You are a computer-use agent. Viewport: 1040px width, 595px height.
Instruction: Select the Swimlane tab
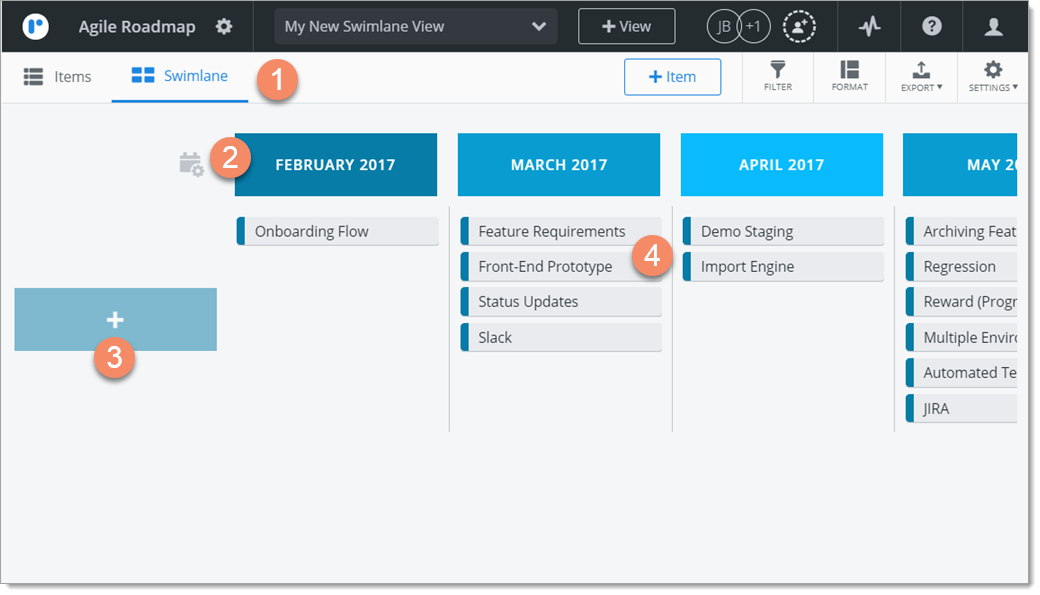[x=180, y=76]
